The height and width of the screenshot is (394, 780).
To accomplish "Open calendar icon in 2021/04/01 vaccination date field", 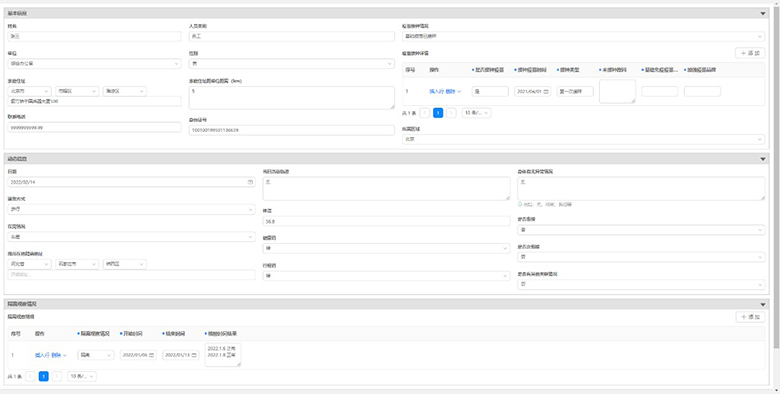I will [x=546, y=92].
